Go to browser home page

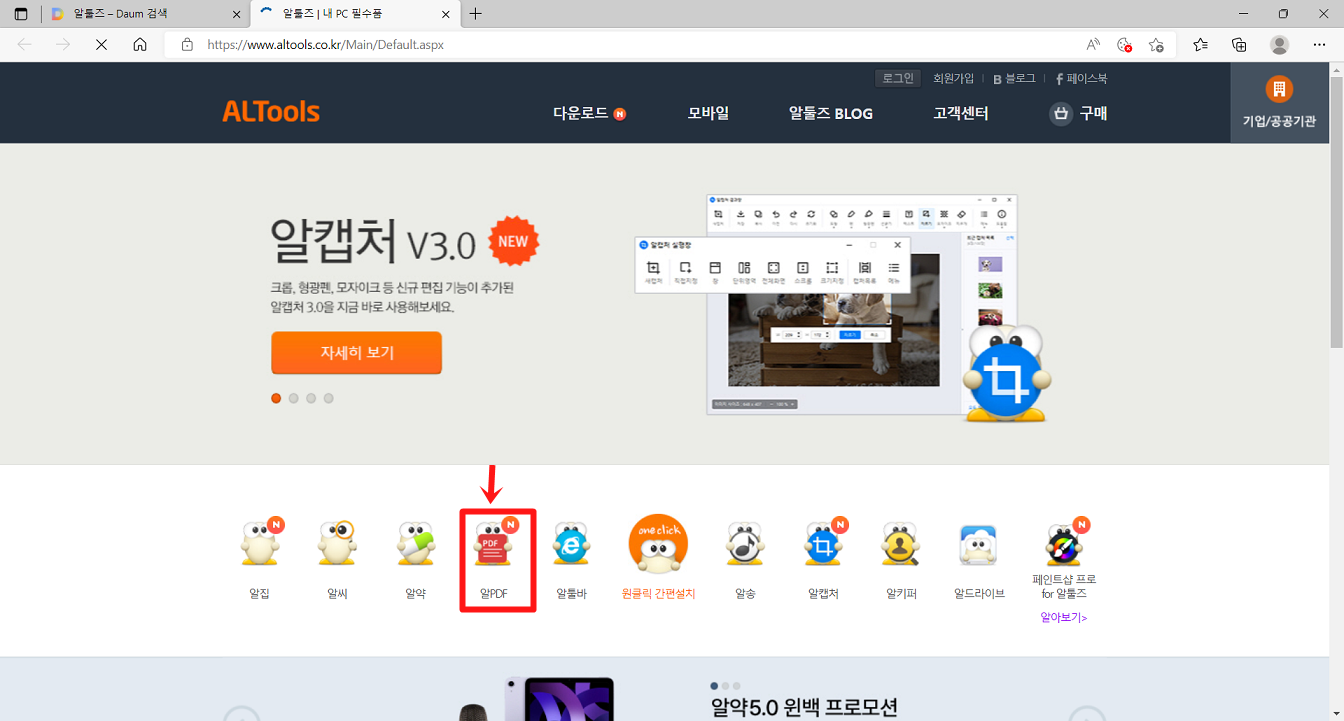(x=140, y=45)
